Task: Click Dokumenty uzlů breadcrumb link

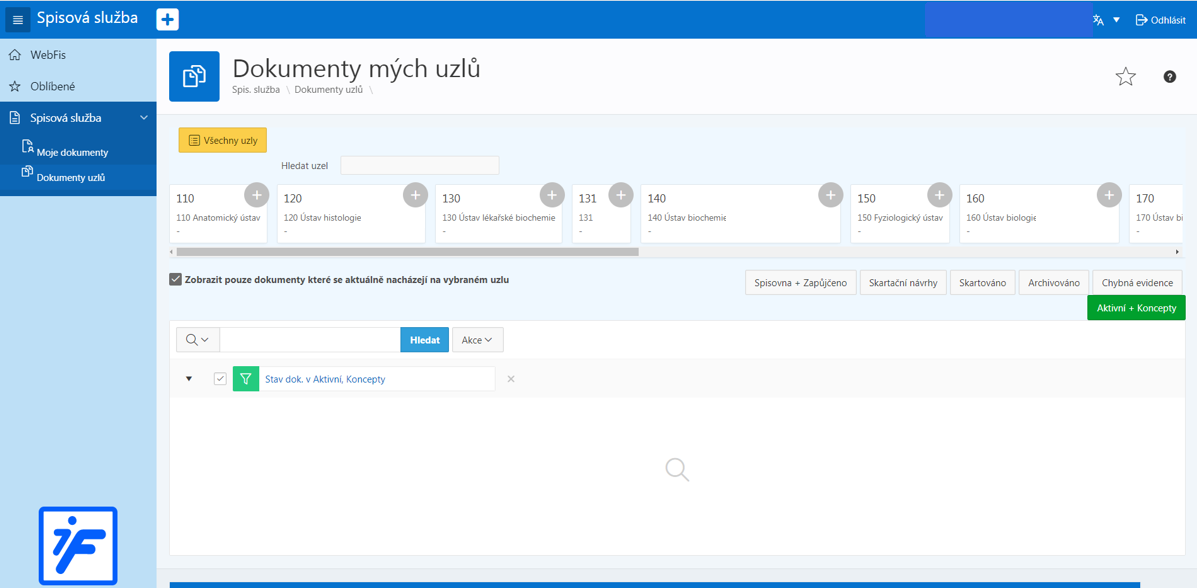Action: point(330,89)
